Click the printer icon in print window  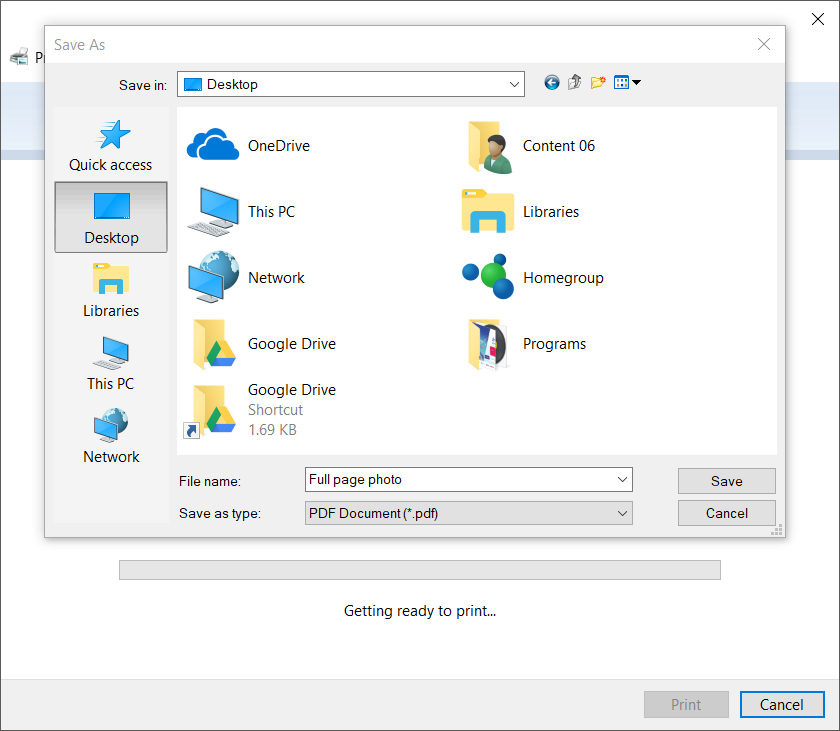pos(20,56)
